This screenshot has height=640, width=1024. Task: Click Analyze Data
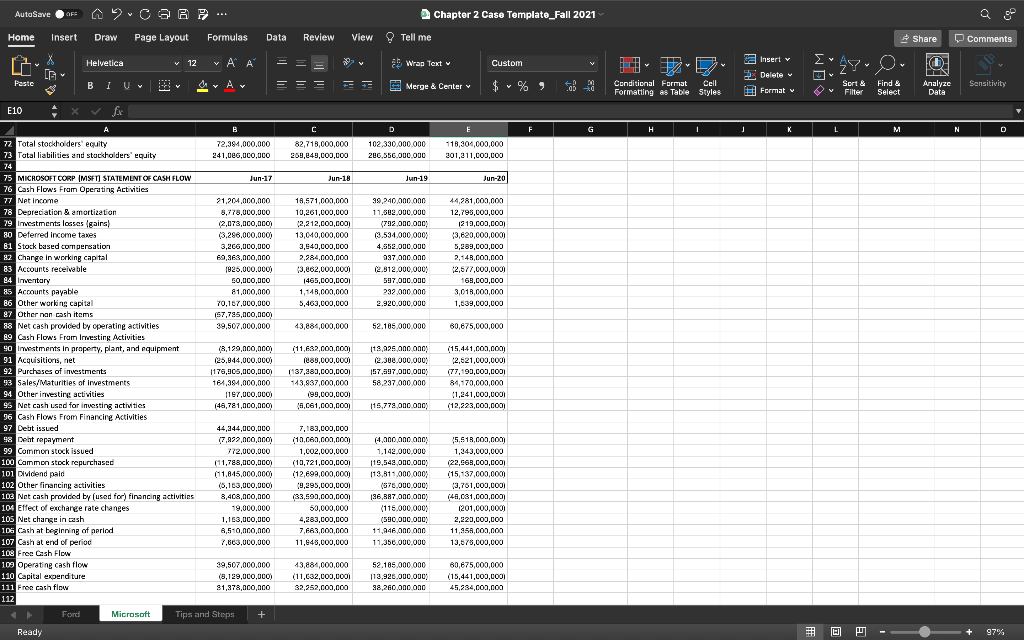tap(936, 75)
